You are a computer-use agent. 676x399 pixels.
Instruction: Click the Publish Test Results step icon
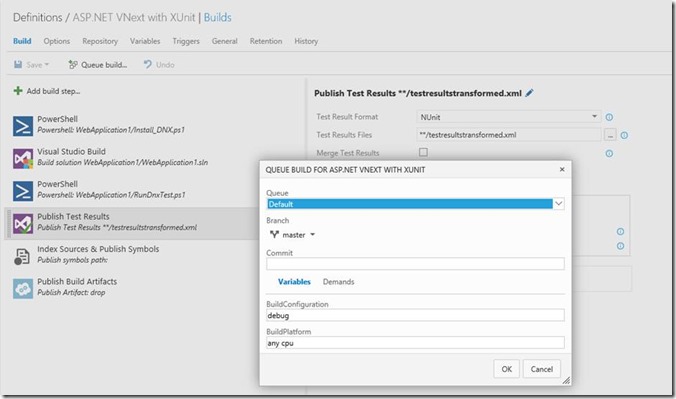(x=23, y=223)
